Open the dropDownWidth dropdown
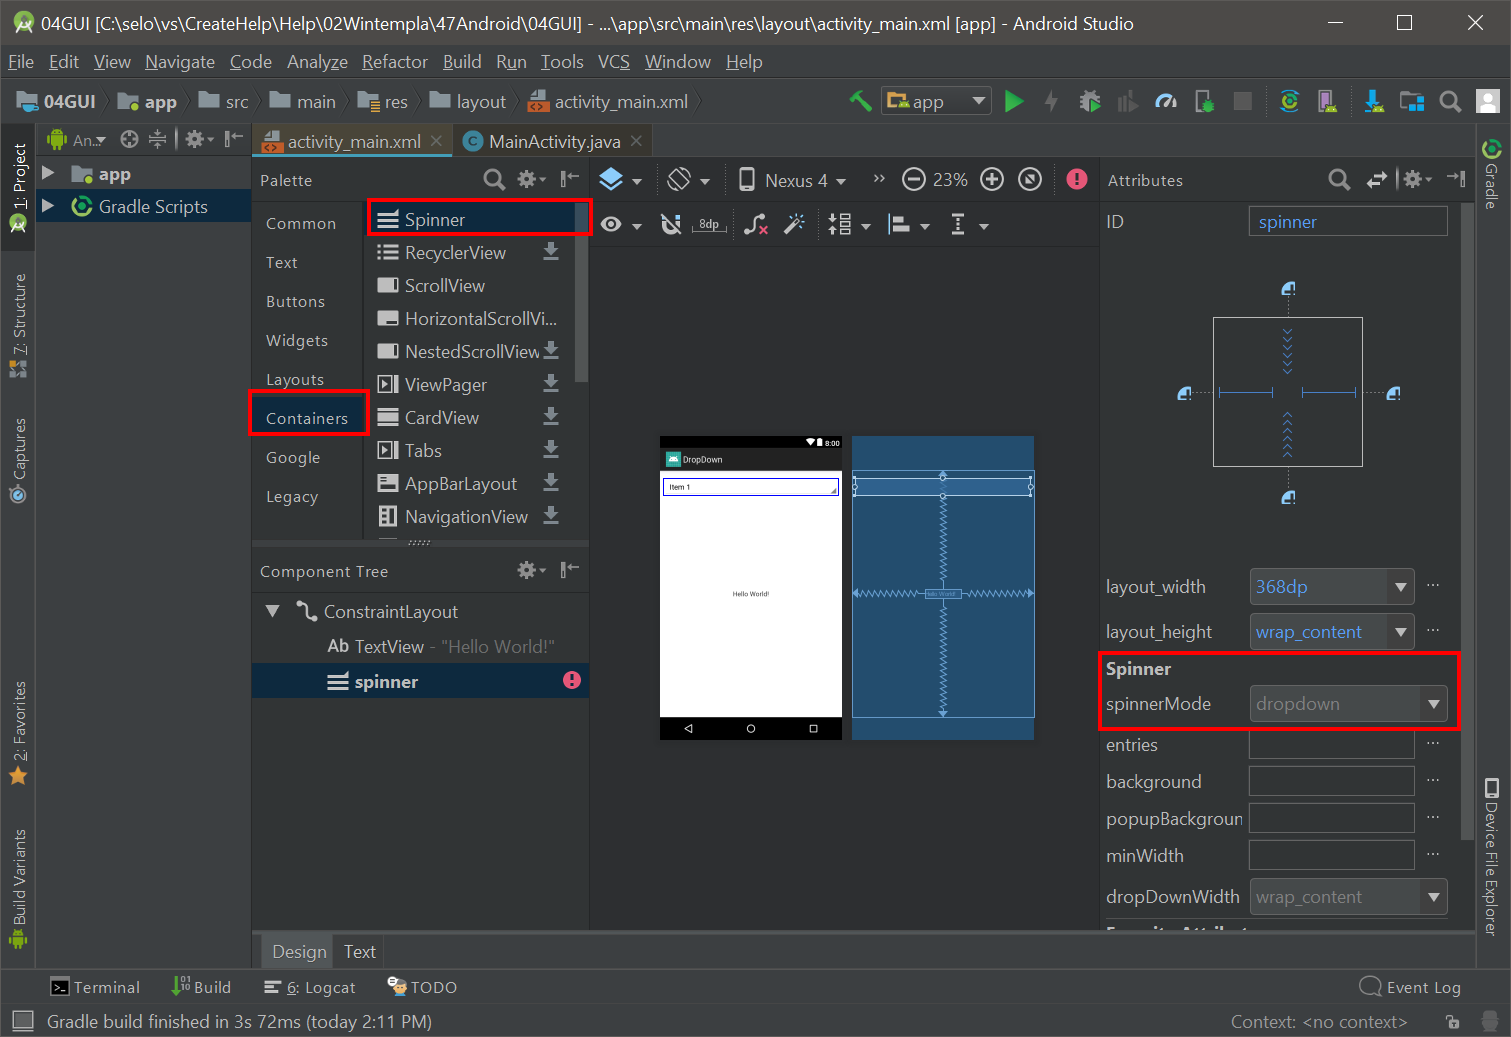Viewport: 1511px width, 1037px height. [1348, 897]
